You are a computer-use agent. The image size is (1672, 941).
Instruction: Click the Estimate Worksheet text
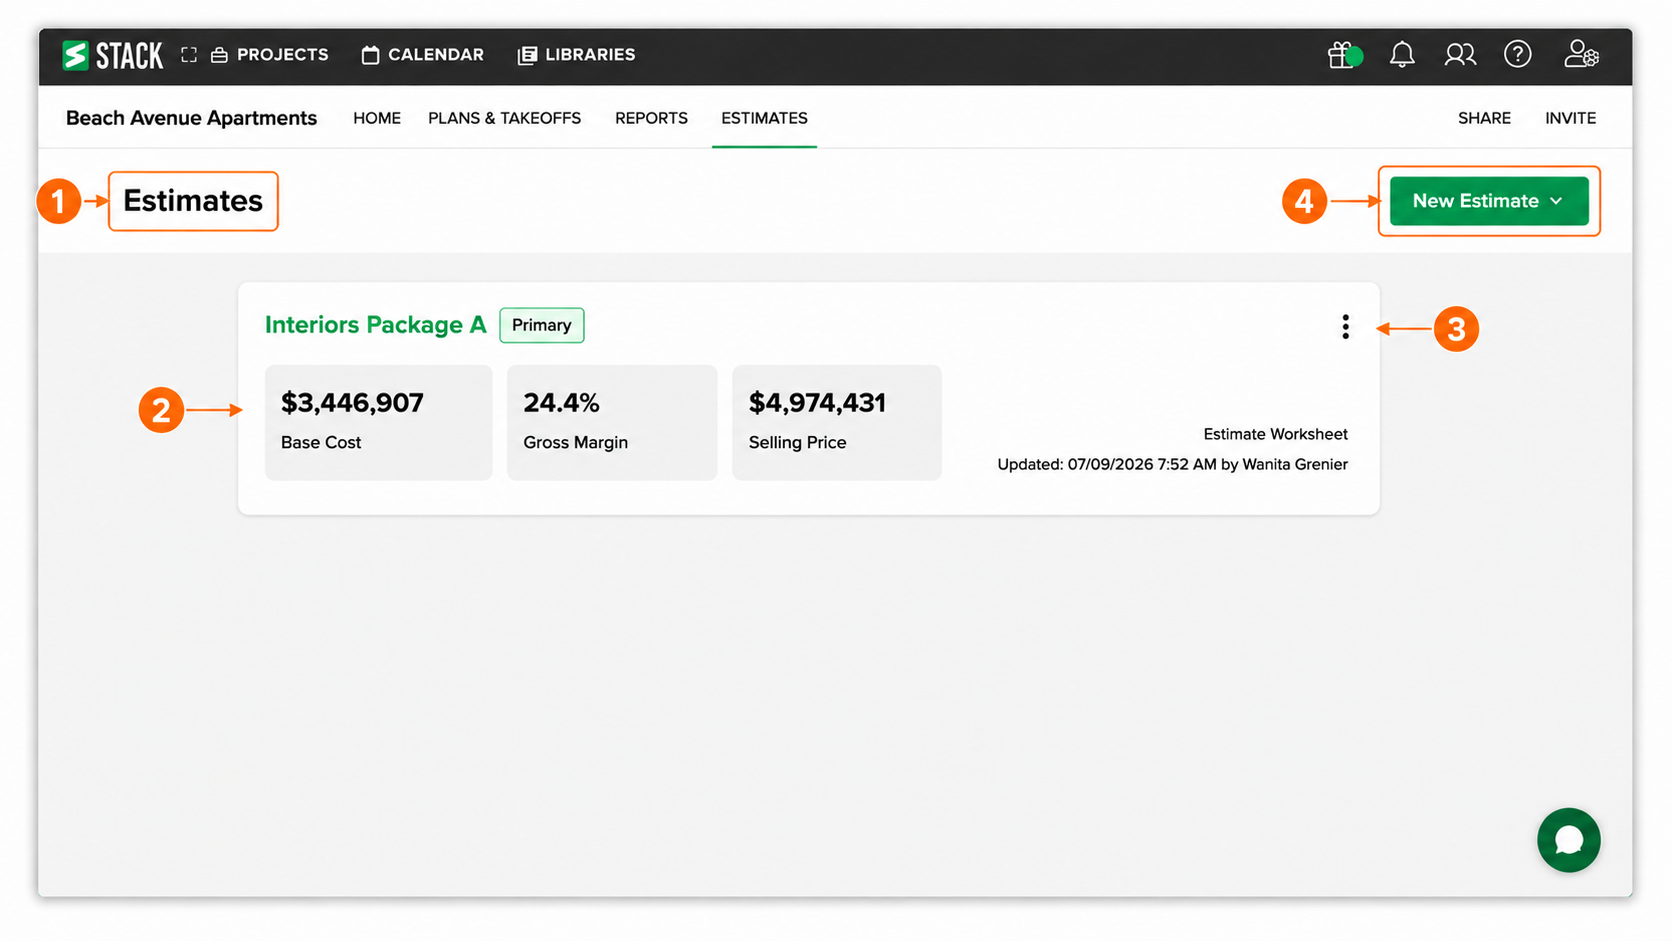[1275, 434]
